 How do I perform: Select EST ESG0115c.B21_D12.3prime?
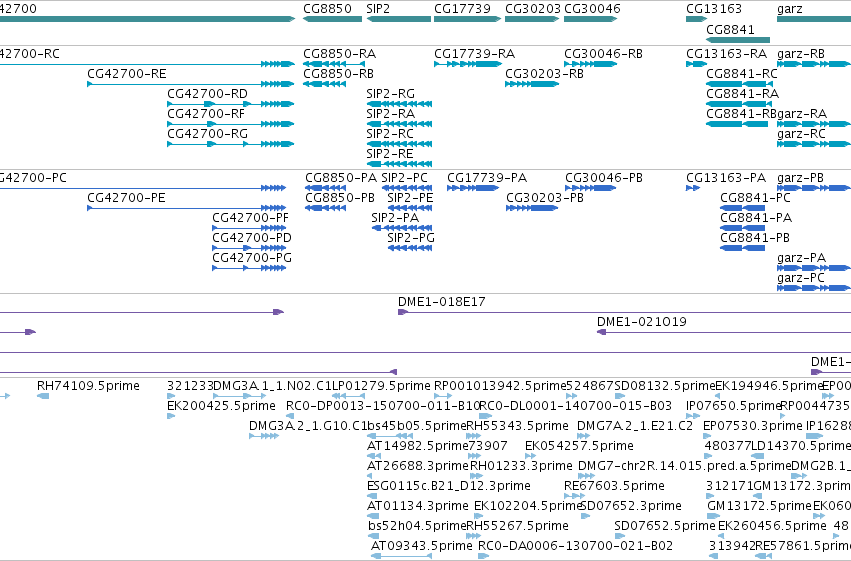tap(372, 496)
